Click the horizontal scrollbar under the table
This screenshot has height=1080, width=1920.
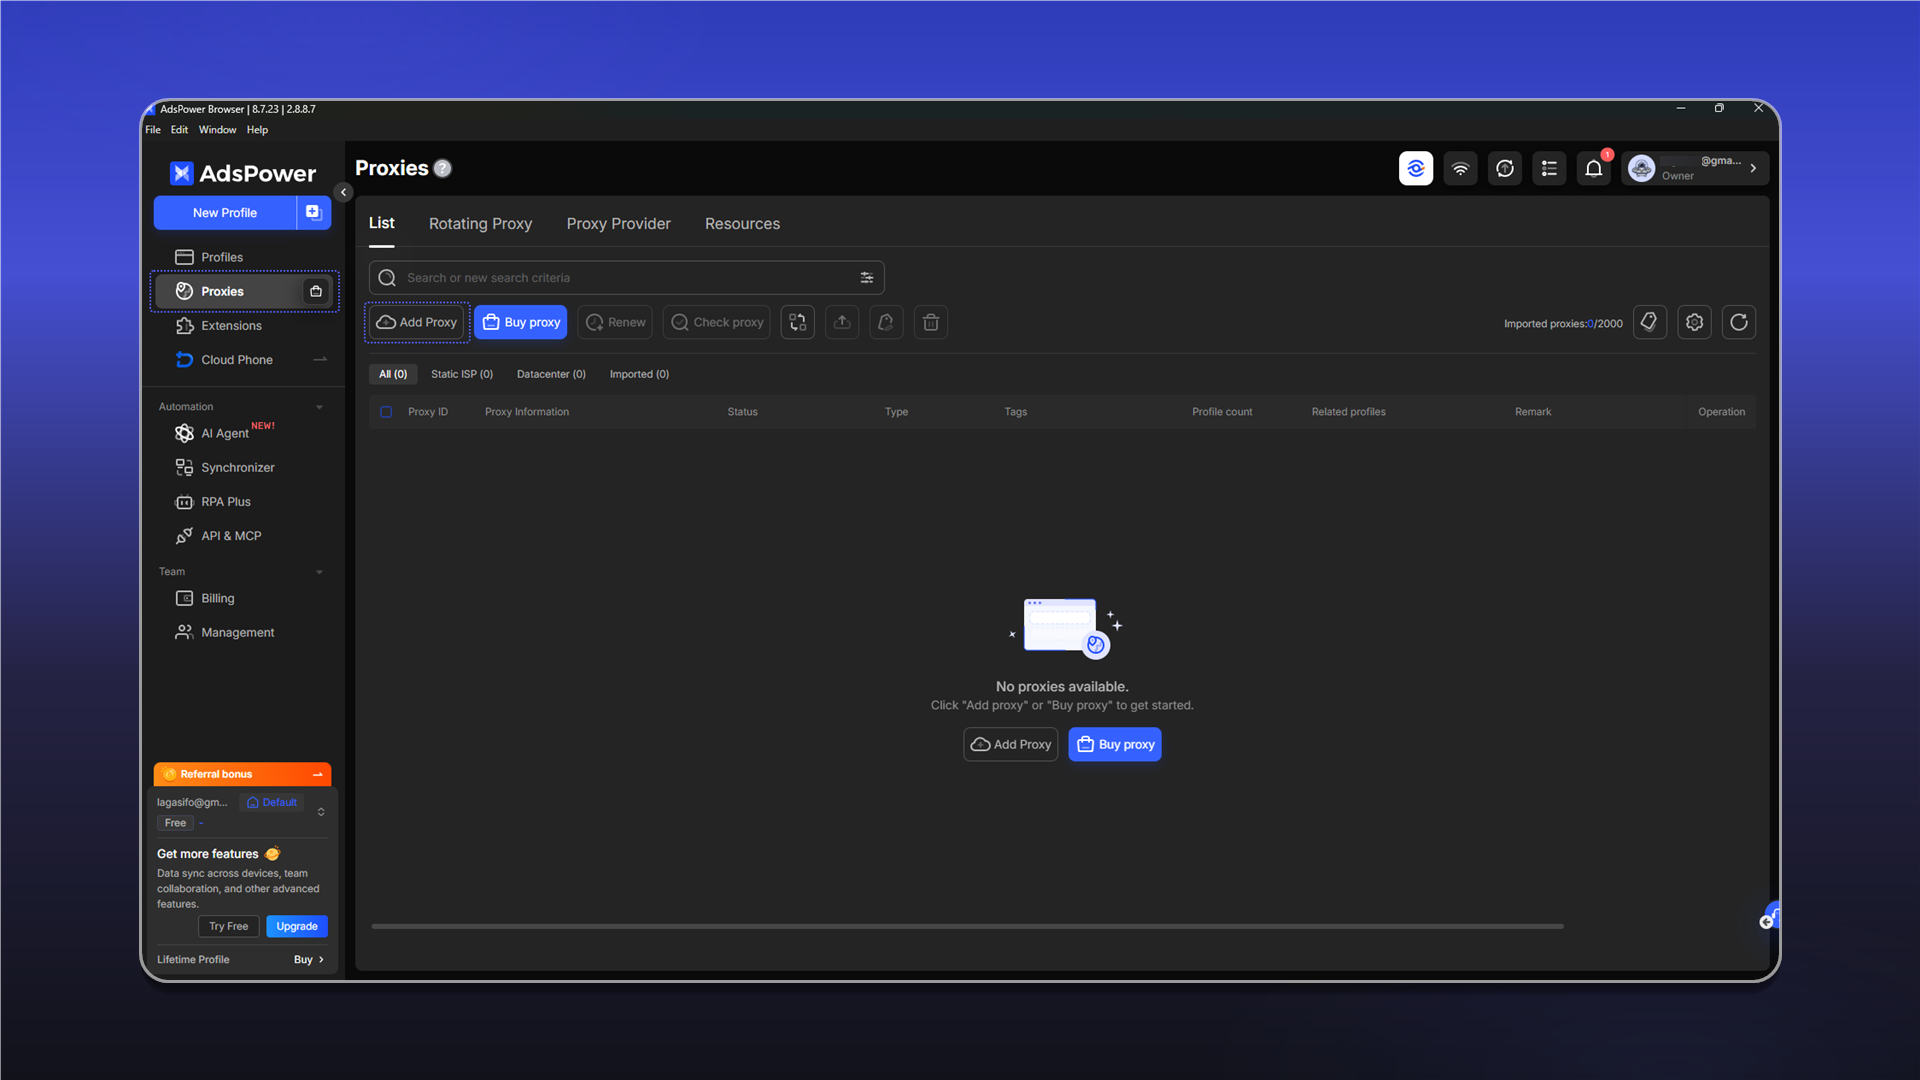click(x=967, y=926)
